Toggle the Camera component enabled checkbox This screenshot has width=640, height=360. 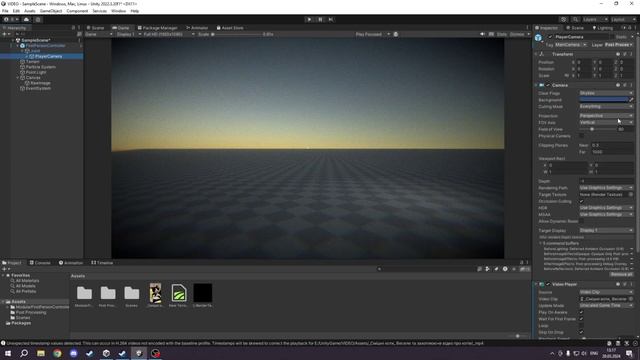[x=548, y=85]
